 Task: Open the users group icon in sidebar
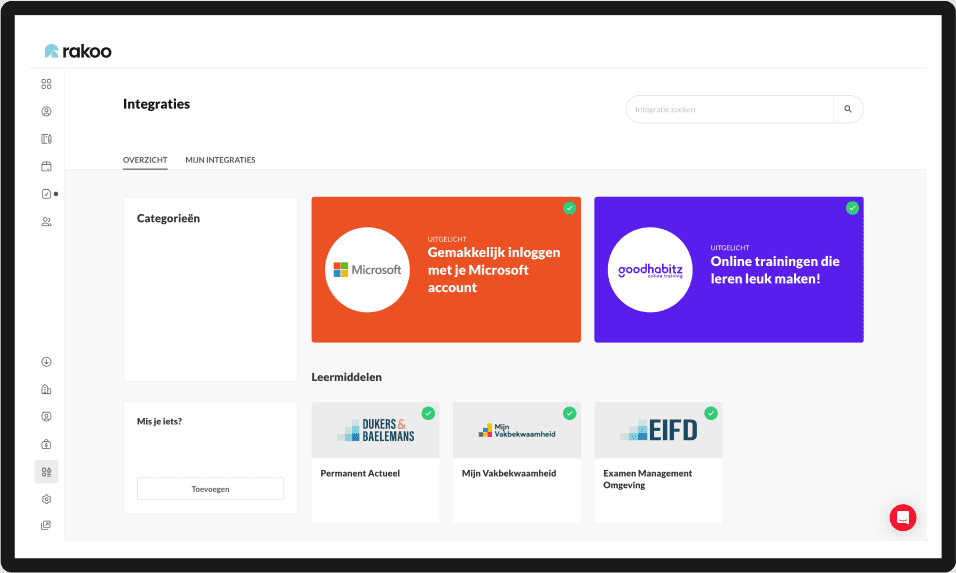click(46, 222)
